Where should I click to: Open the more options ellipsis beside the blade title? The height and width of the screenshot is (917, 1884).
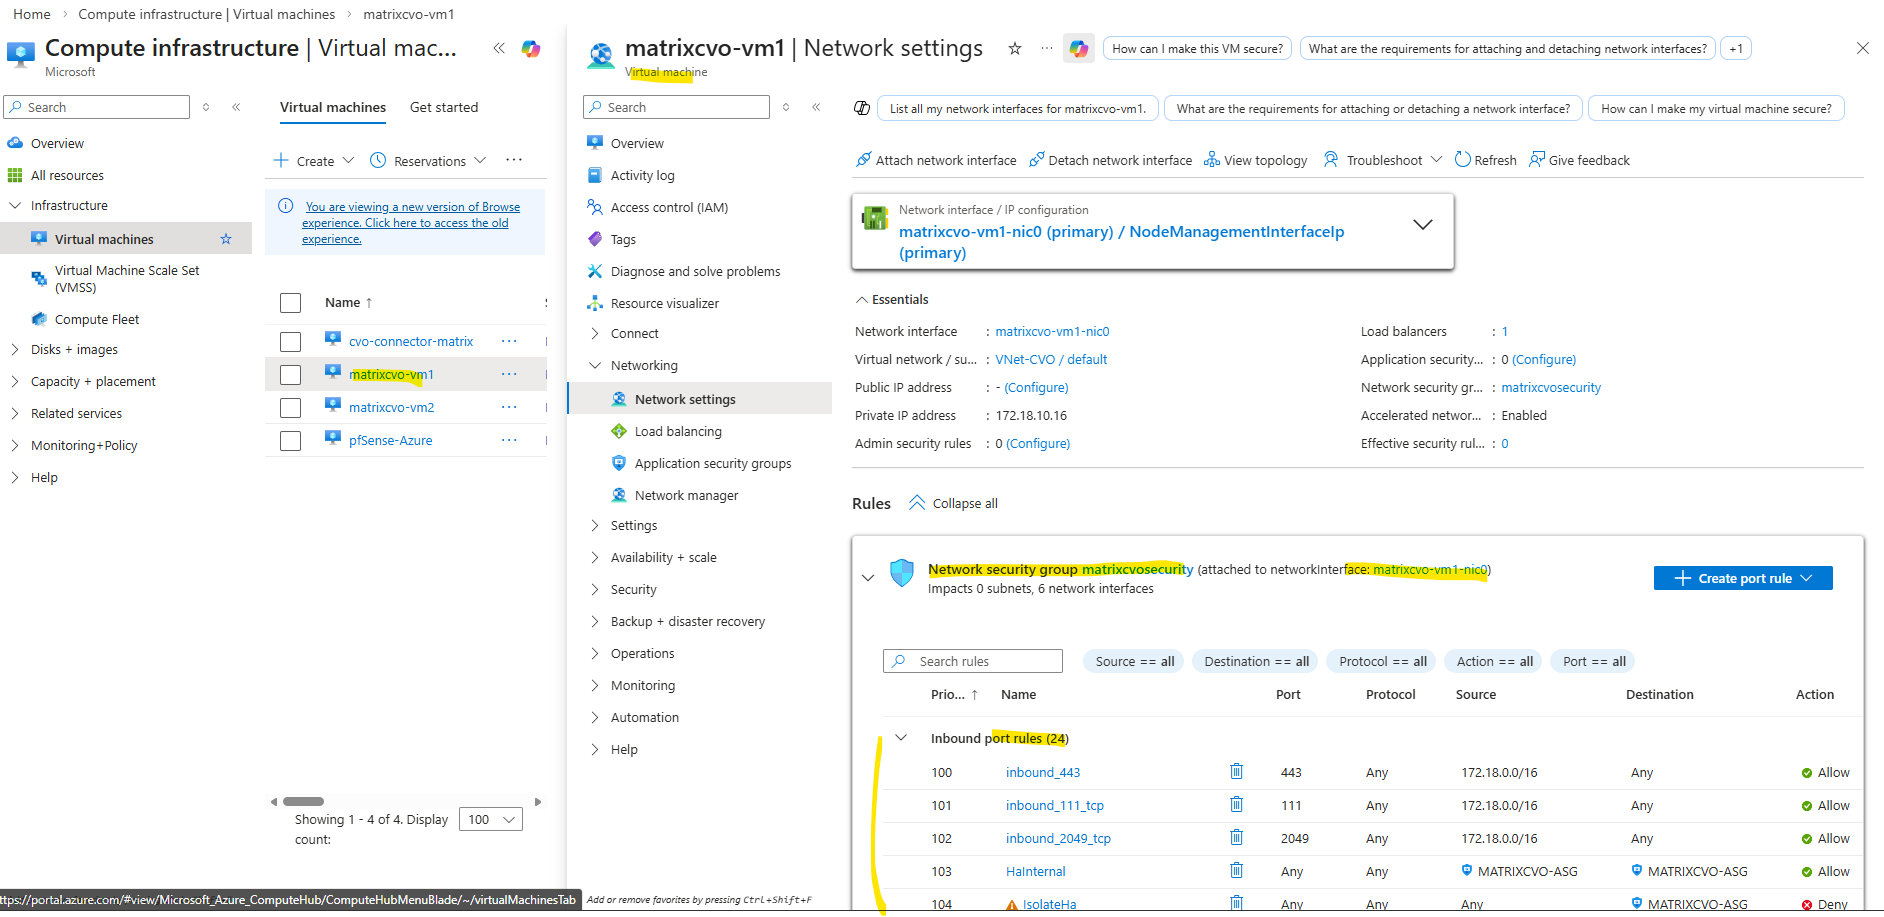1046,48
